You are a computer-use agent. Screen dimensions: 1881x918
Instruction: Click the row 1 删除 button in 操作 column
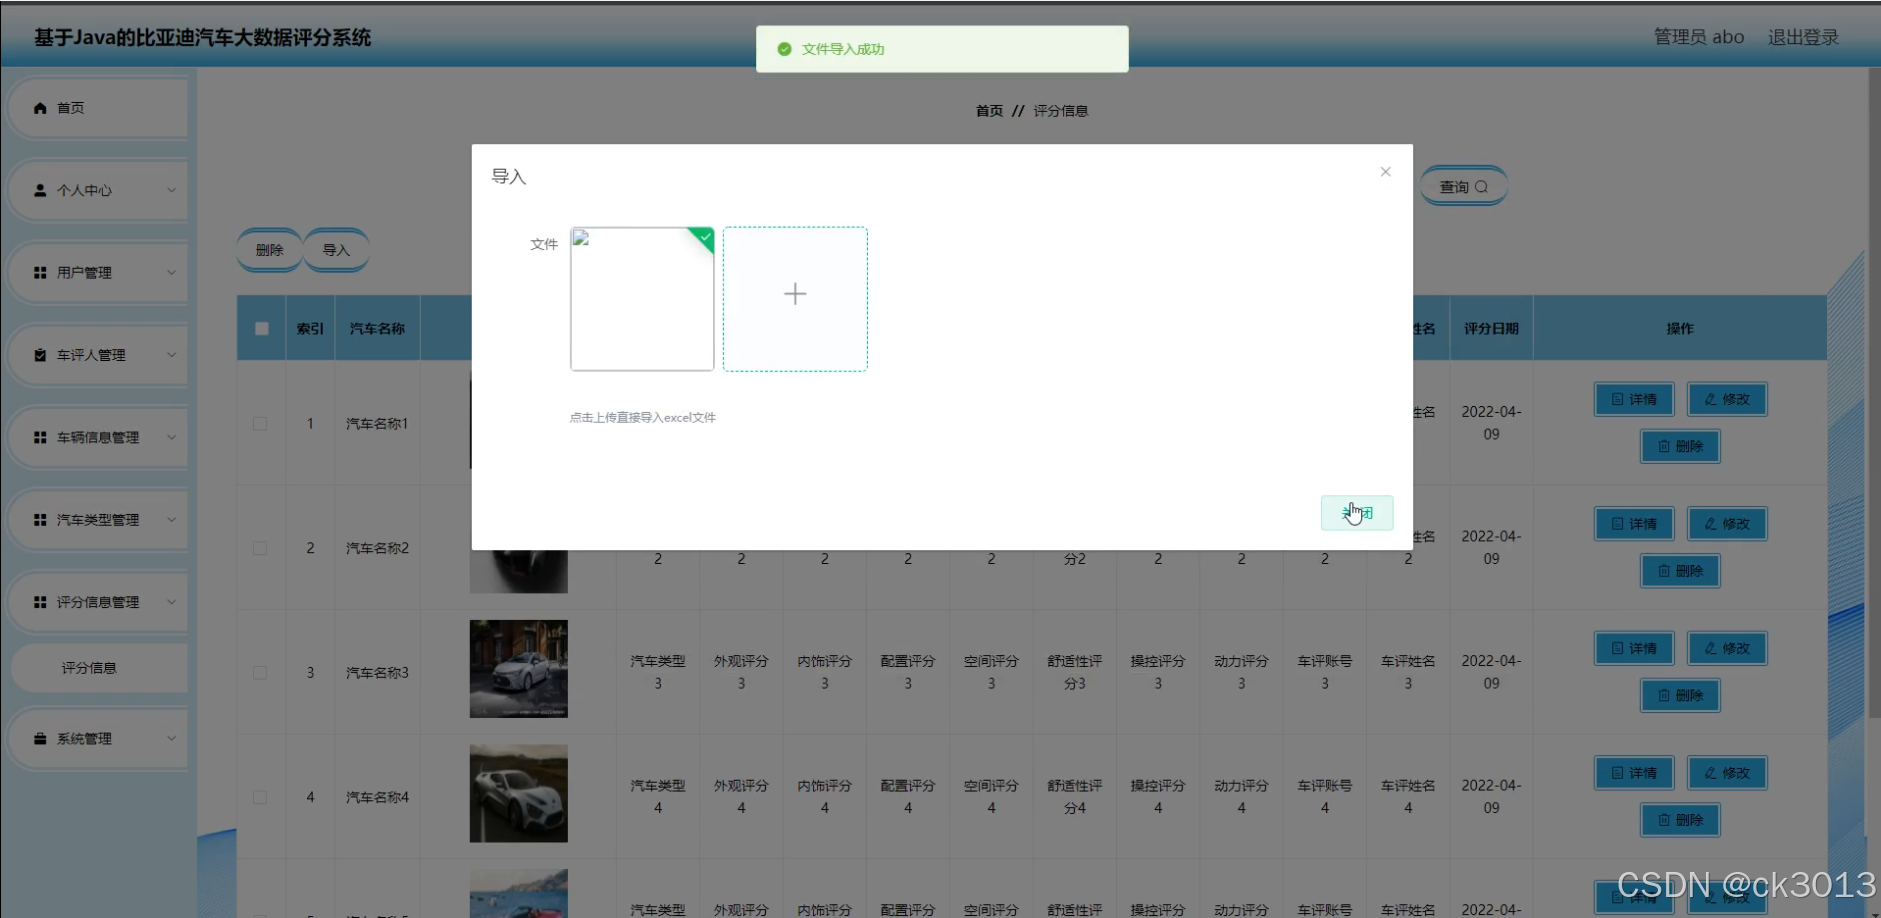1680,446
